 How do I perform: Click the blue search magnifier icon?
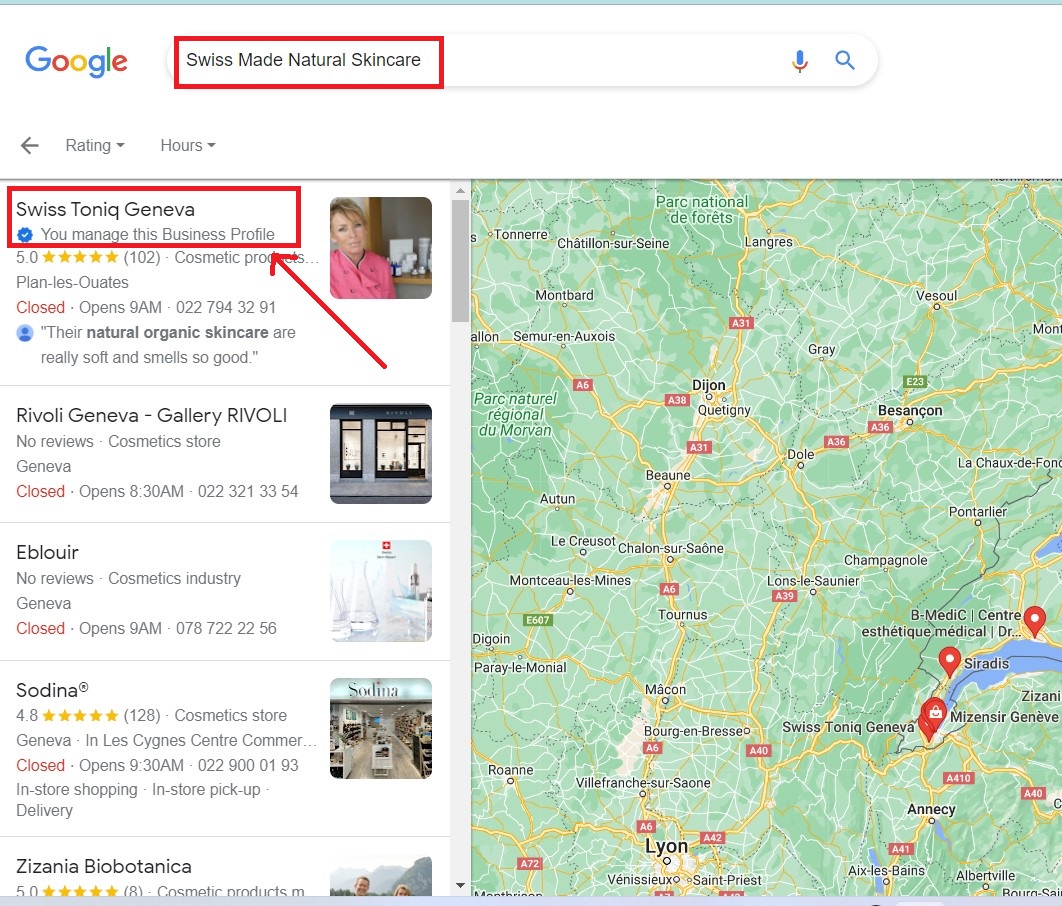coord(845,60)
